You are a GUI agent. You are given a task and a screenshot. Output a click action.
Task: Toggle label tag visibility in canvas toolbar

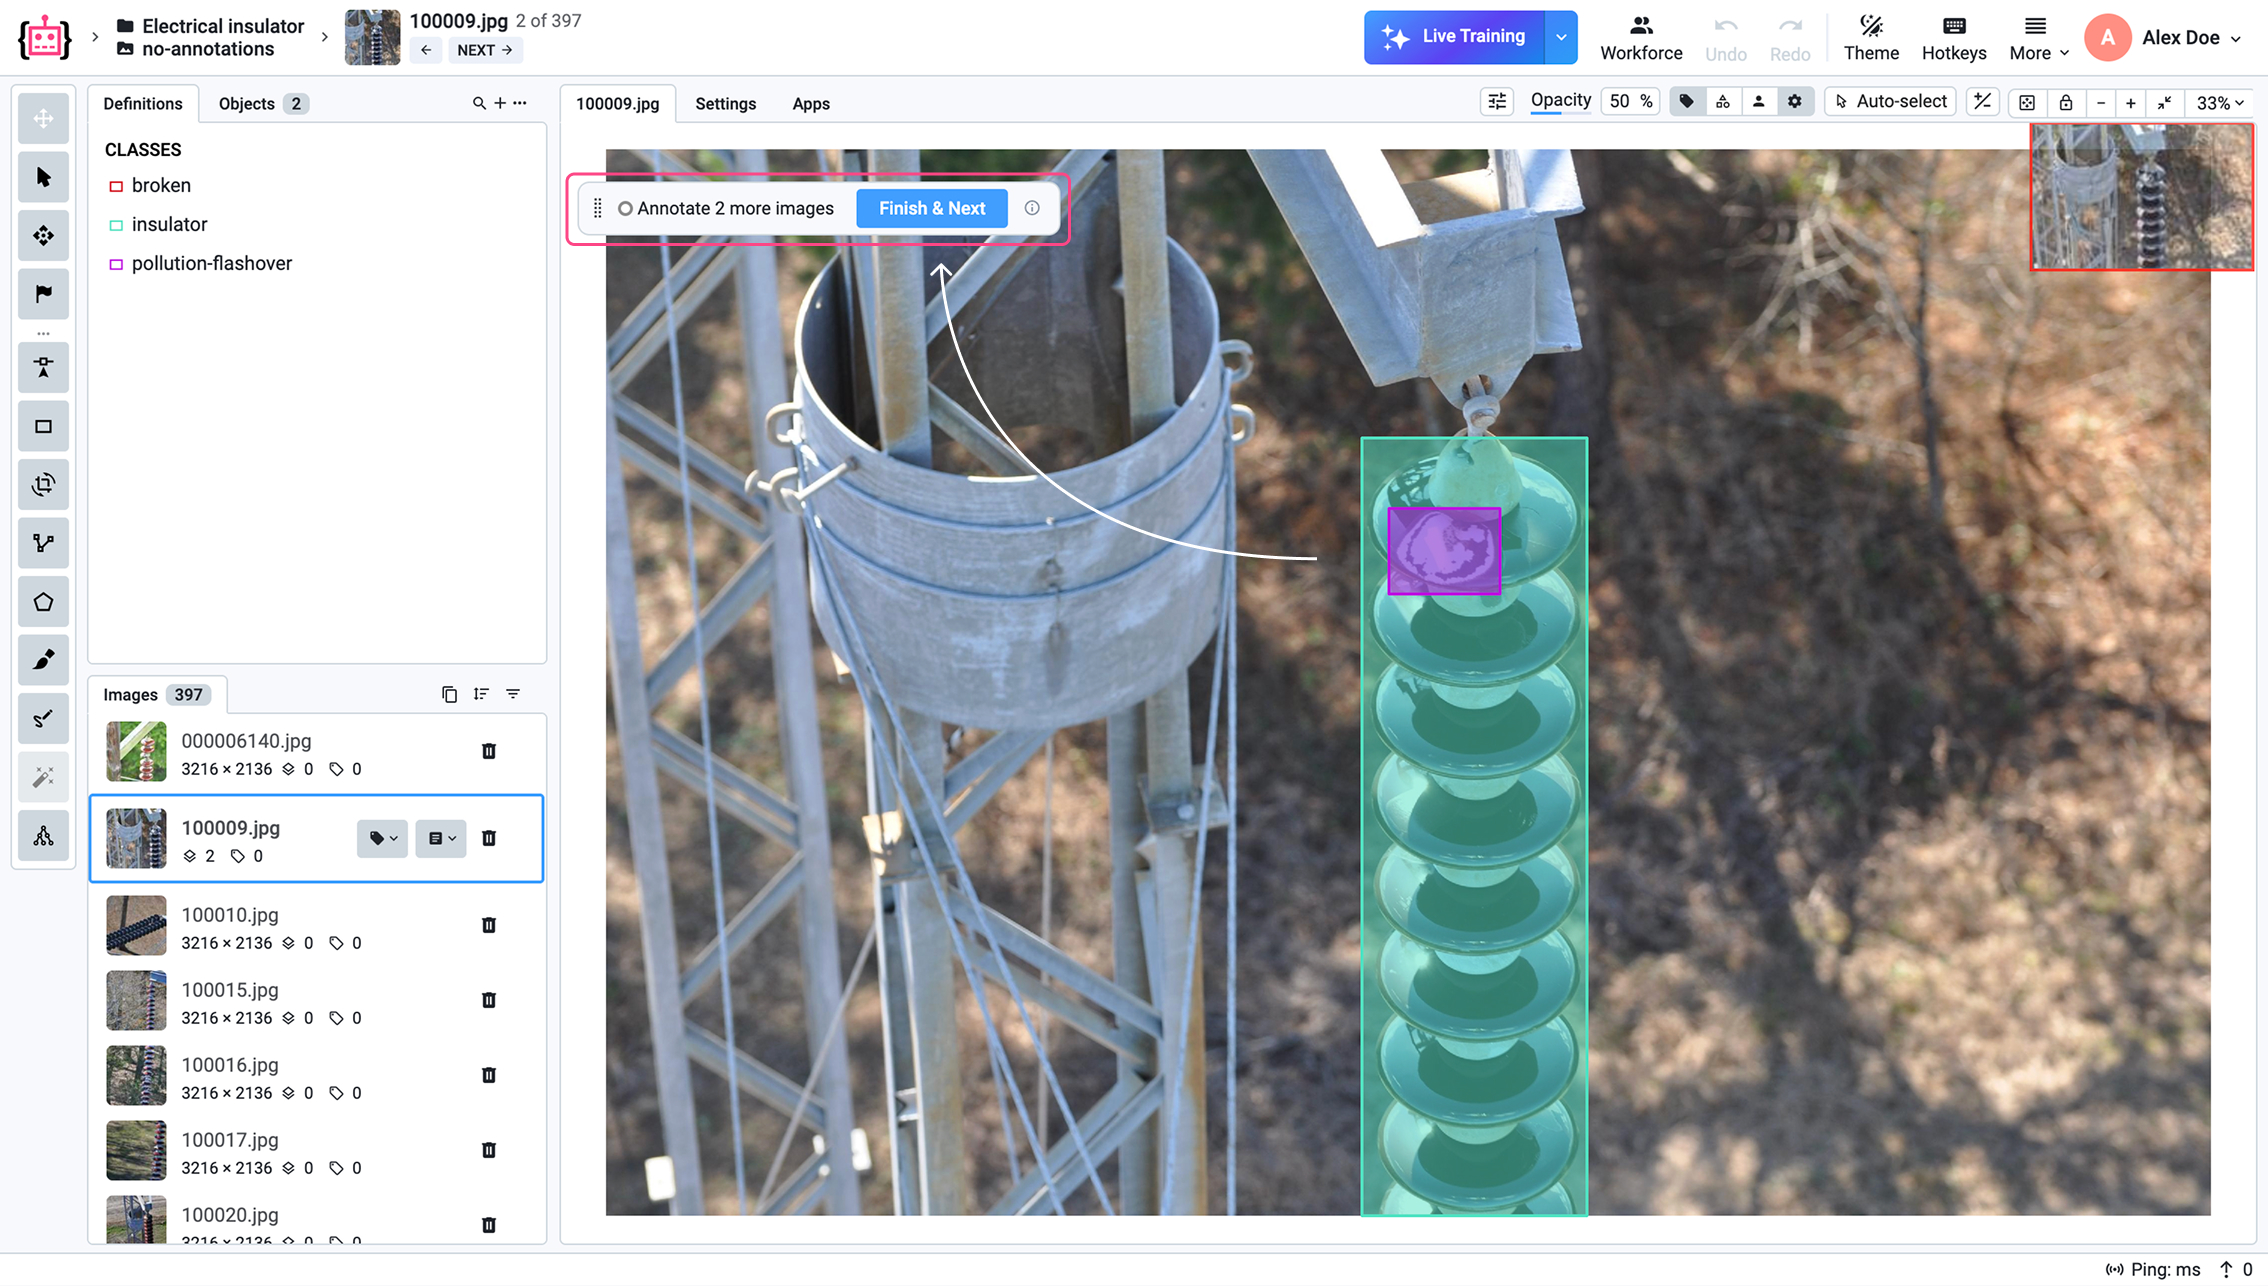pos(1687,101)
